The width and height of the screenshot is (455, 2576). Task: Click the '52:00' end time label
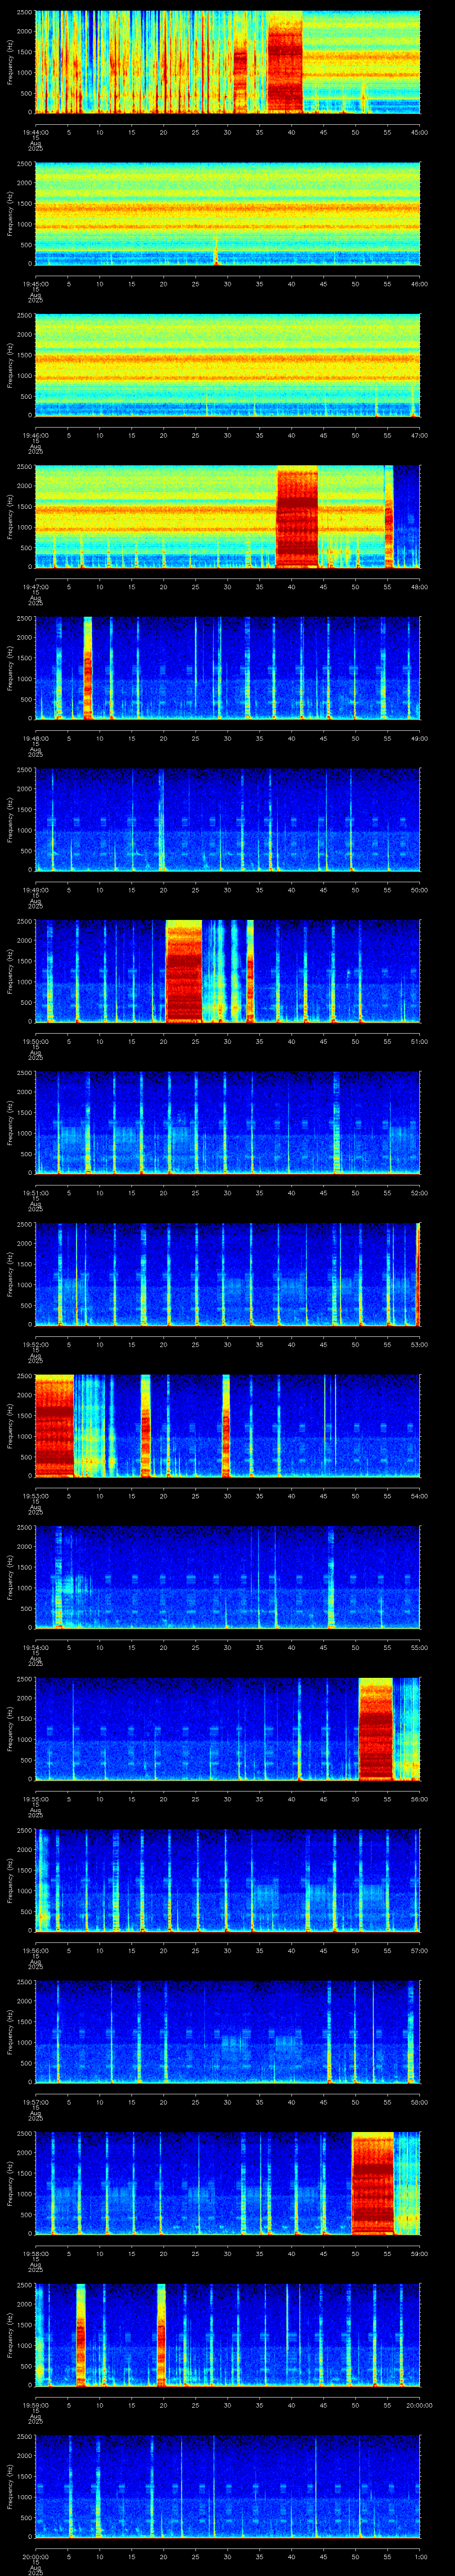click(419, 1193)
